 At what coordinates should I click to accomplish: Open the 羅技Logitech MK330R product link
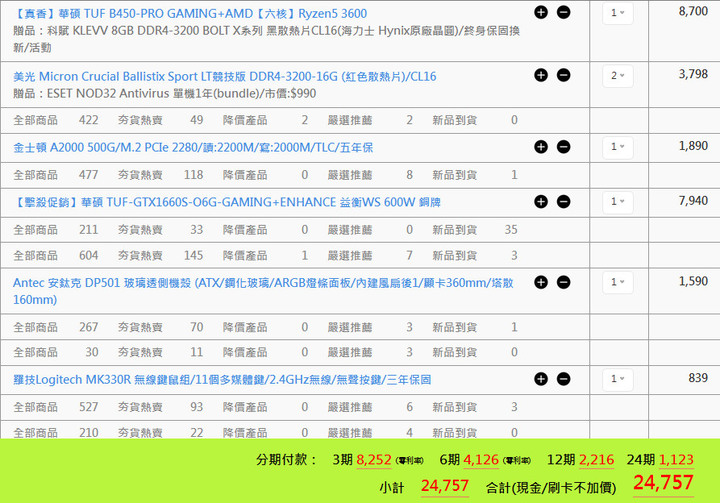click(x=222, y=380)
